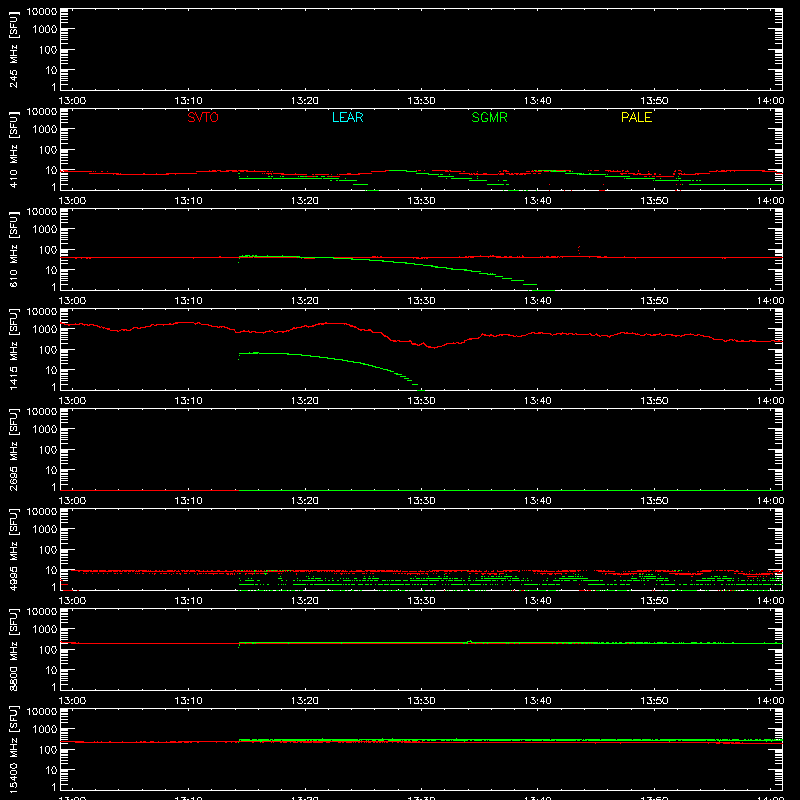The image size is (800, 800).
Task: Select the 8800 MHz [SFU] axis title
Action: coord(13,649)
